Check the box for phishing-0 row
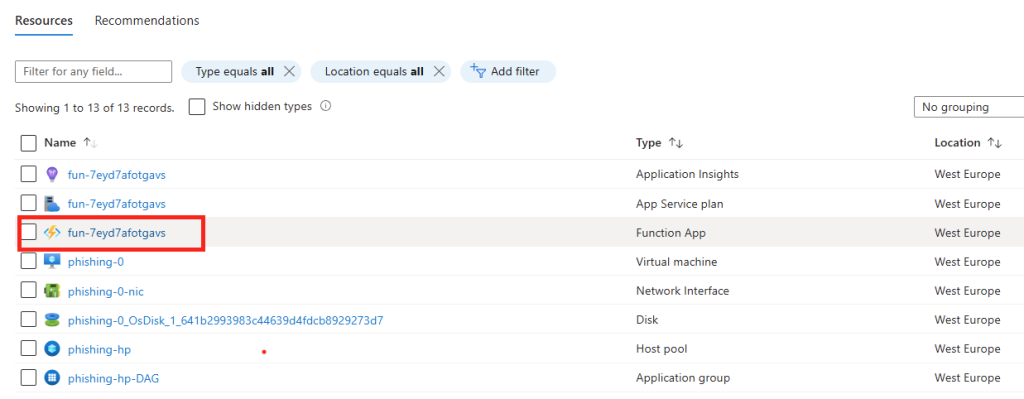The image size is (1024, 399). coord(28,262)
